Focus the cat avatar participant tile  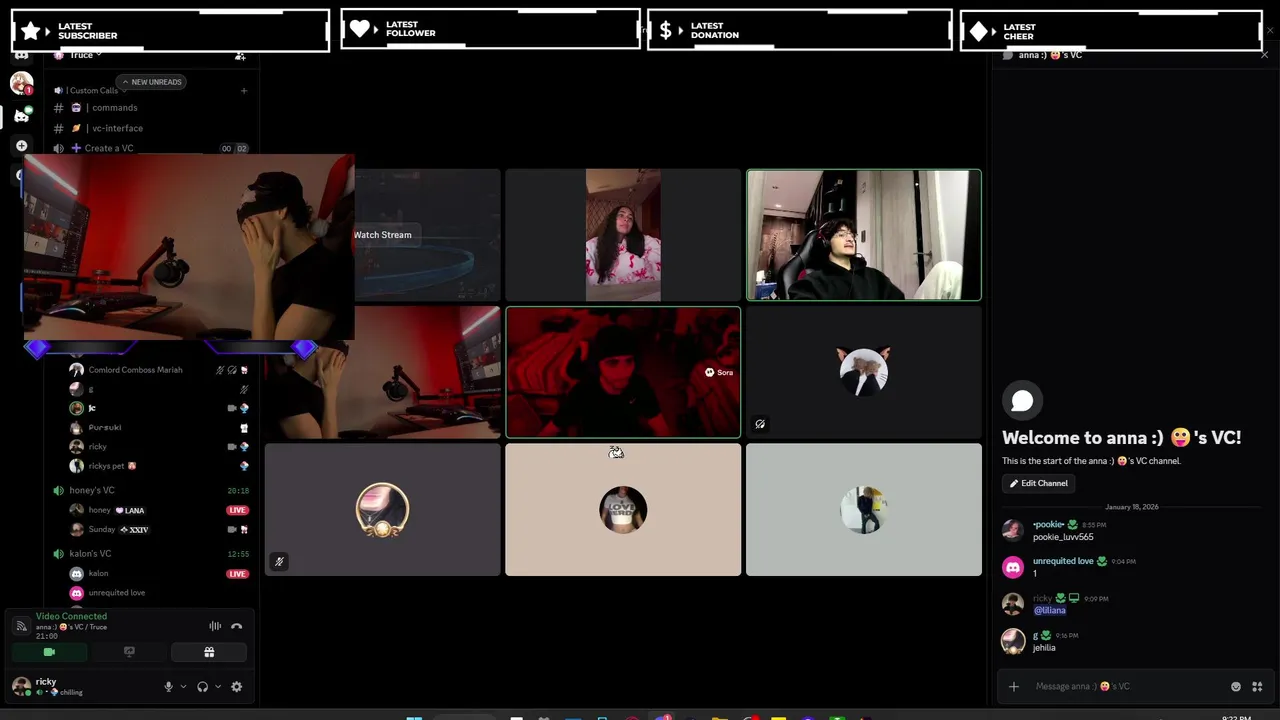point(864,372)
